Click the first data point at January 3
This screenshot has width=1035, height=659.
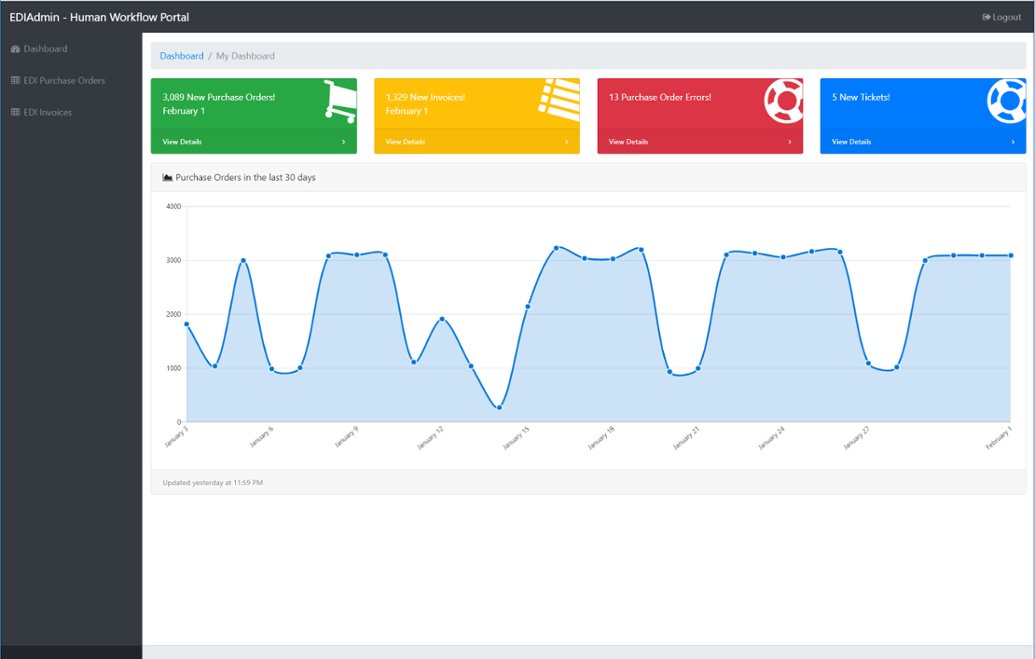click(x=187, y=324)
